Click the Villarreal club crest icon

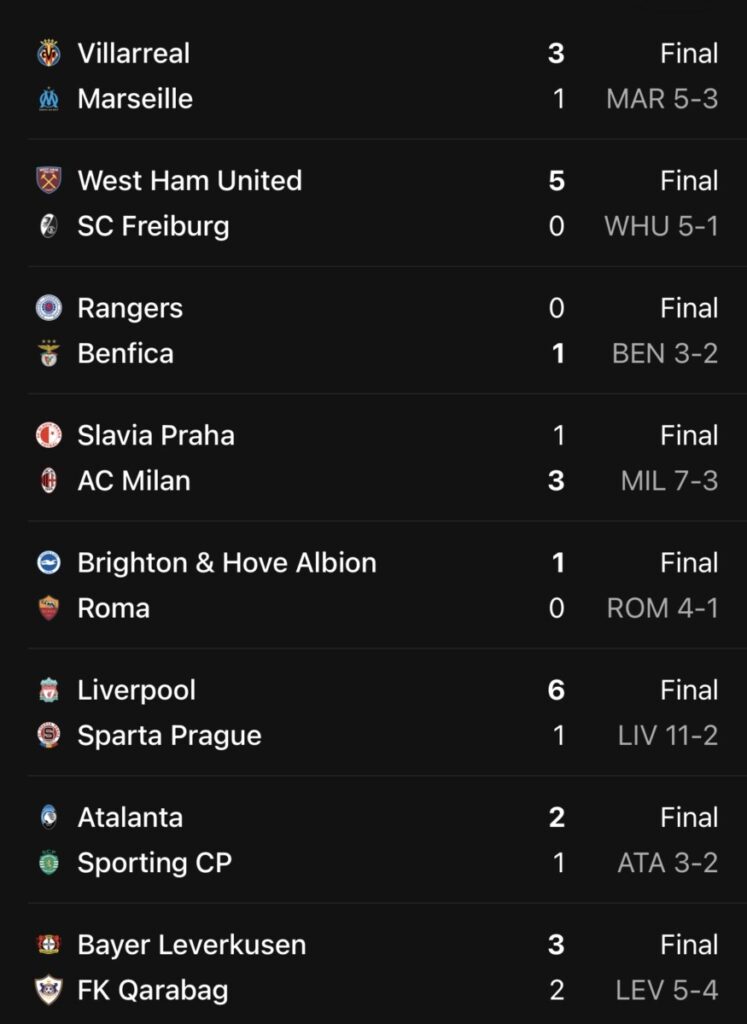[x=48, y=53]
